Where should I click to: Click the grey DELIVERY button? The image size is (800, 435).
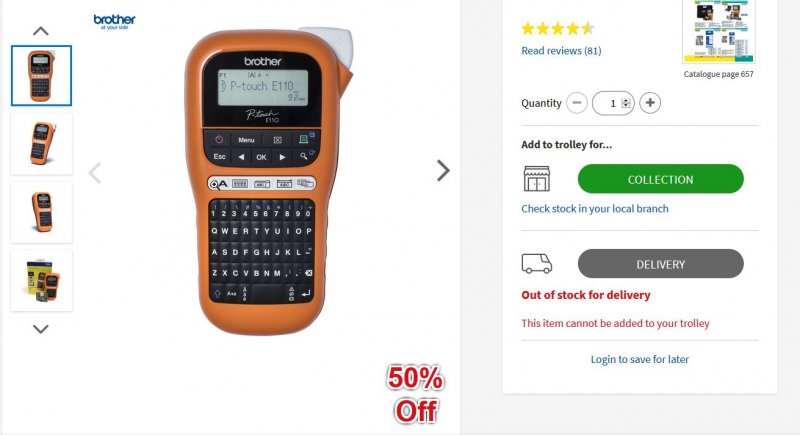coord(661,264)
